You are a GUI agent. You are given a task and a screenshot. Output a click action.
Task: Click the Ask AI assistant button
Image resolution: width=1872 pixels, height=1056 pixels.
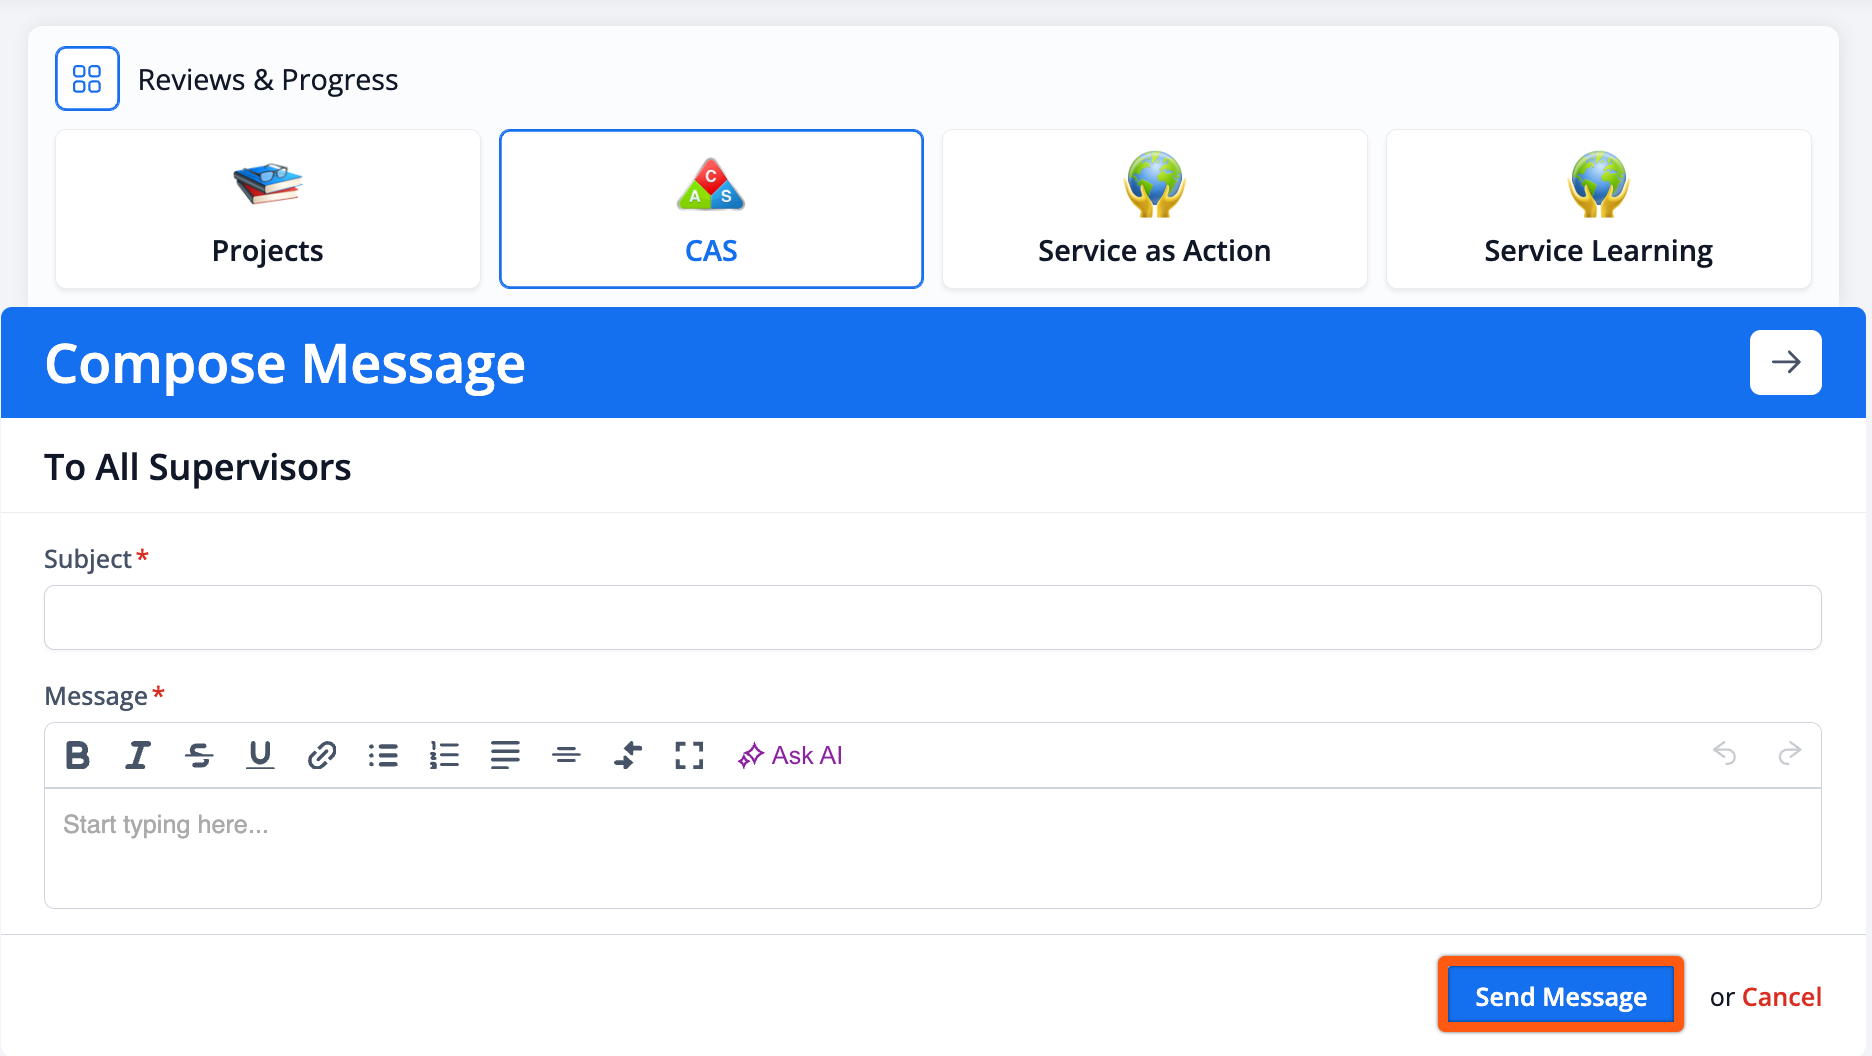790,755
